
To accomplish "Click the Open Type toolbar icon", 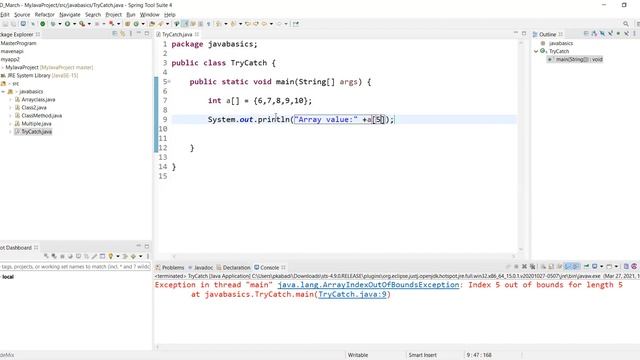I will [x=152, y=24].
